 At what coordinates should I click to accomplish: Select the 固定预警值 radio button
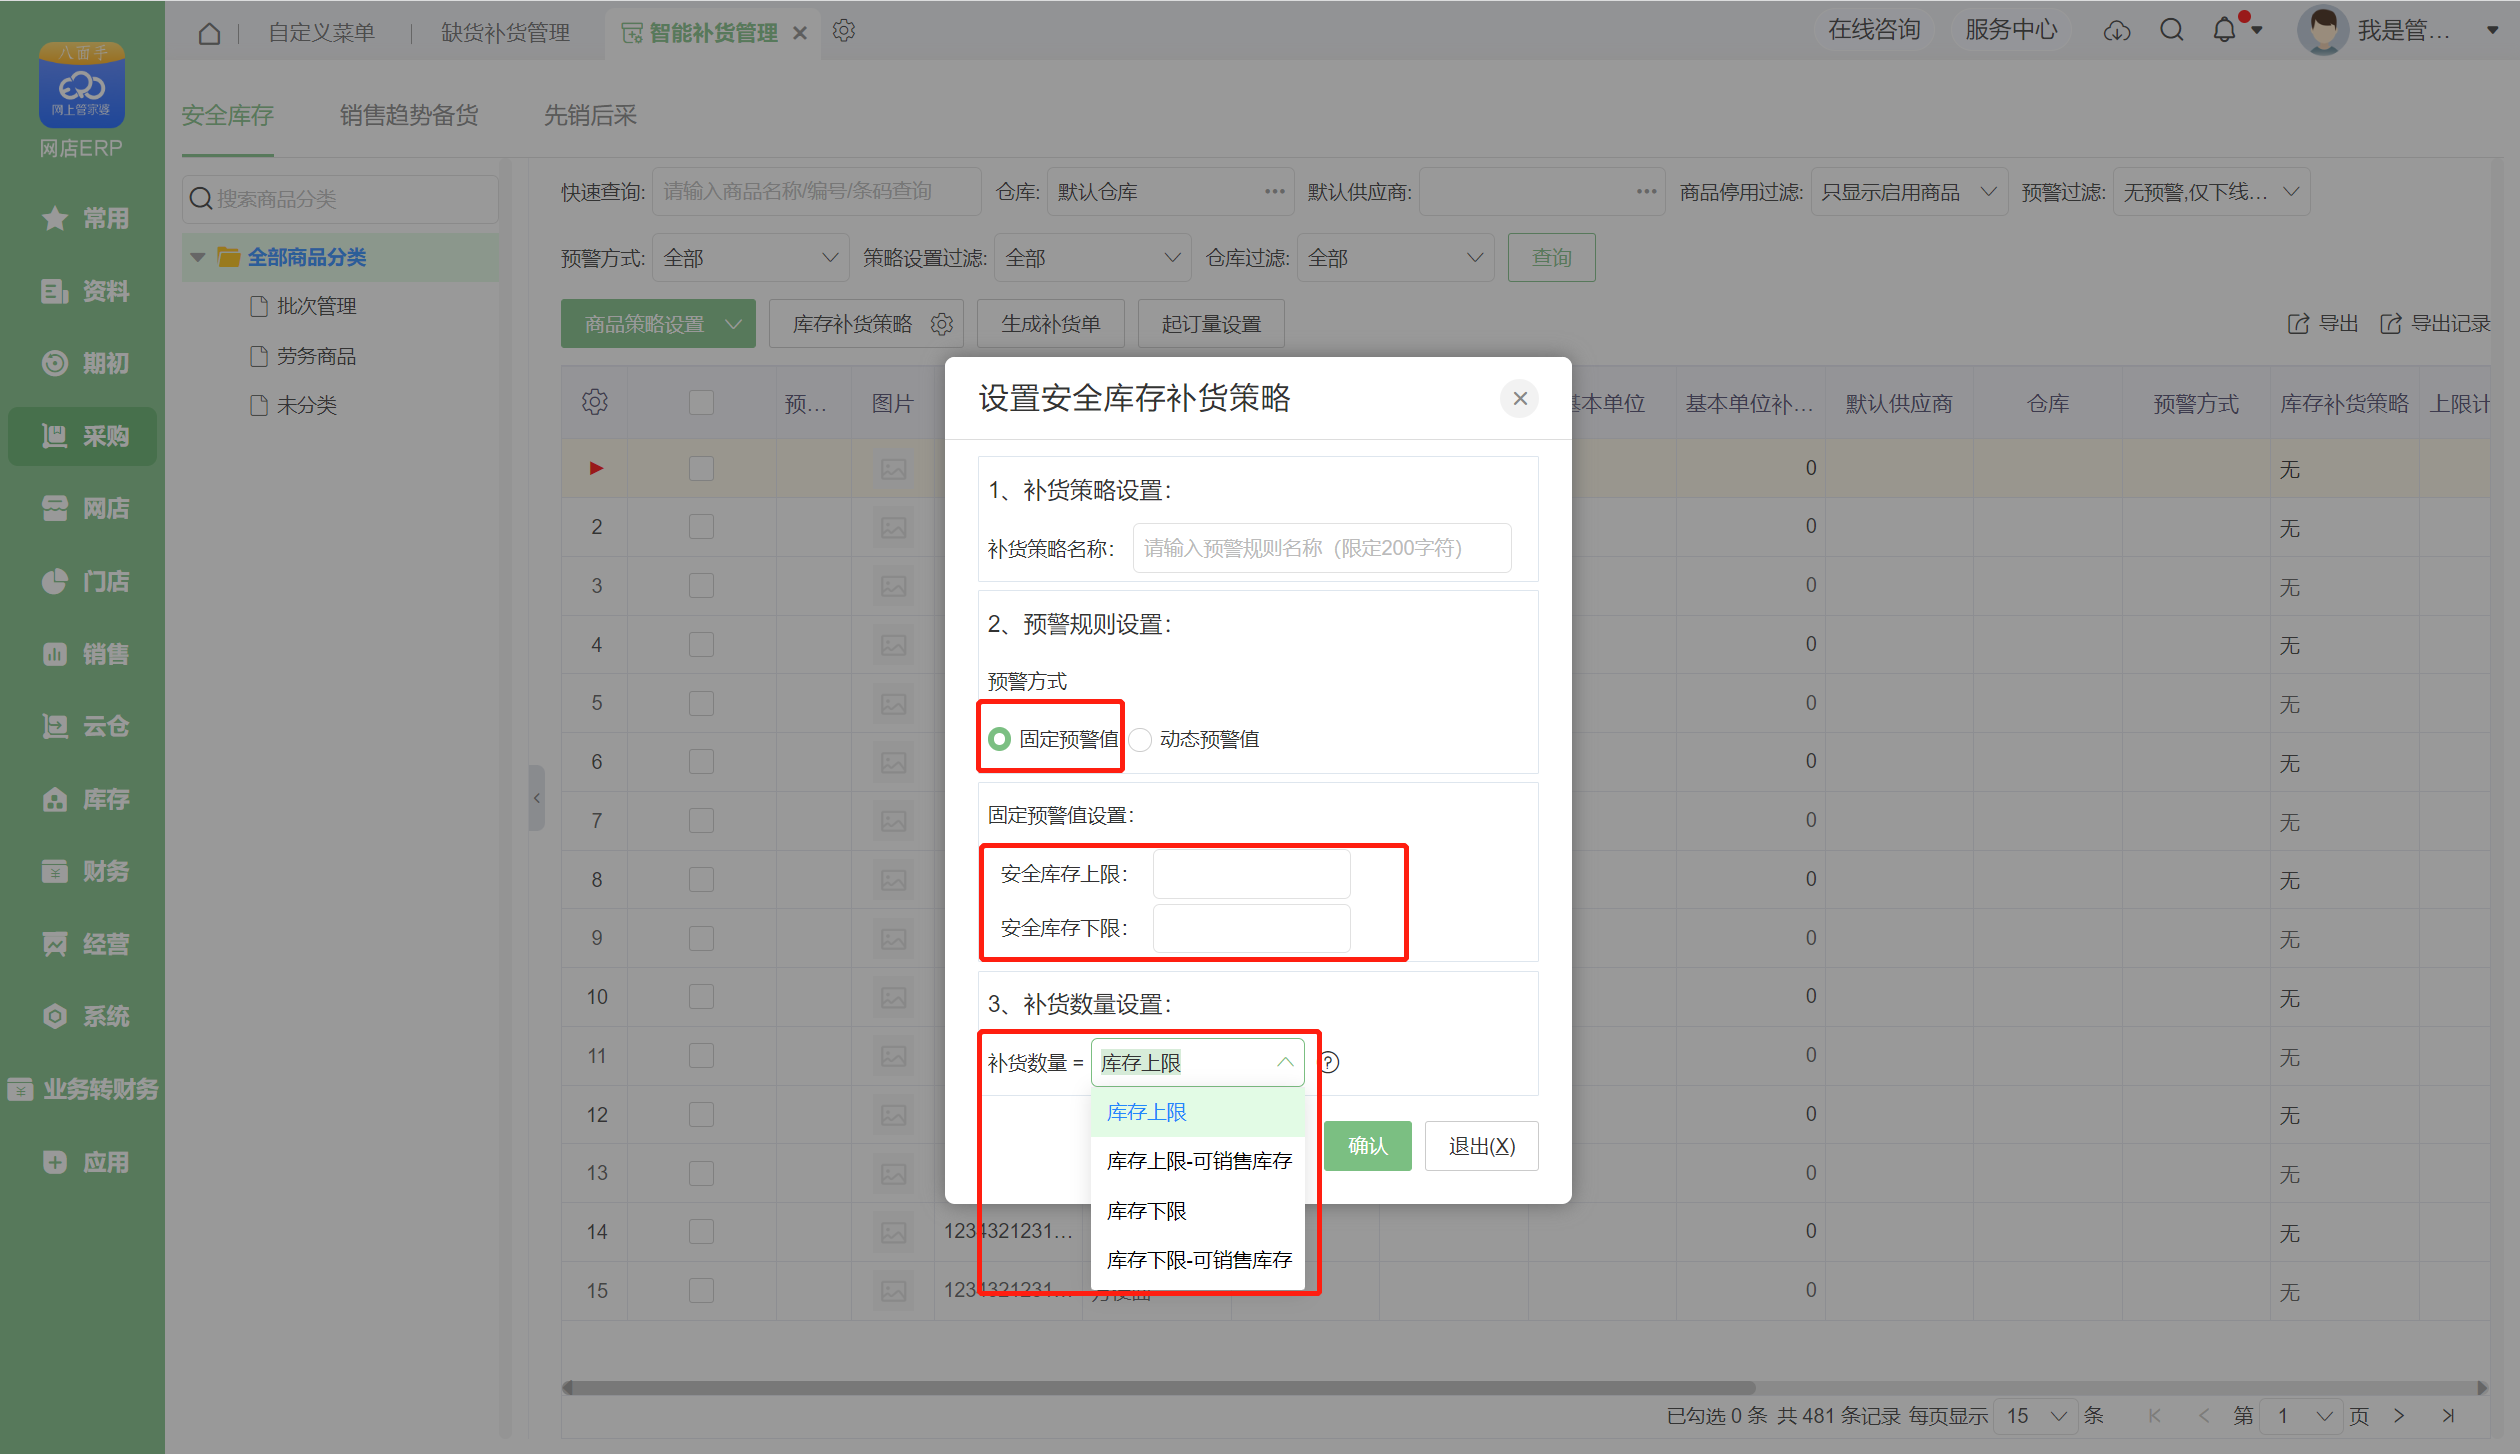[999, 740]
